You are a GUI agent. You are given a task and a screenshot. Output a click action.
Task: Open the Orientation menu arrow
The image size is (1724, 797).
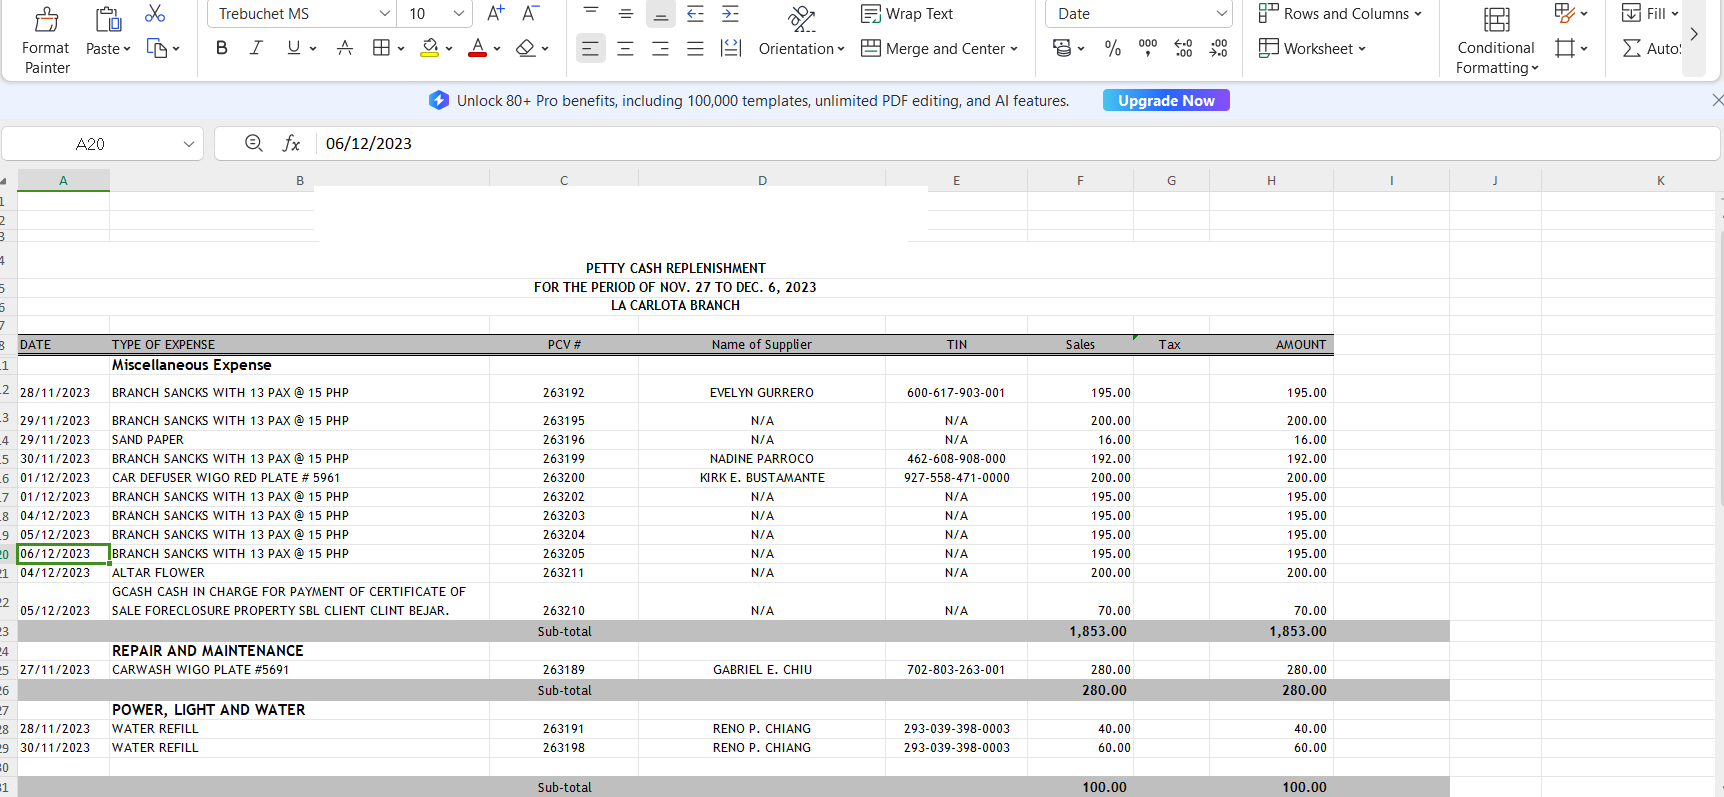(x=841, y=49)
